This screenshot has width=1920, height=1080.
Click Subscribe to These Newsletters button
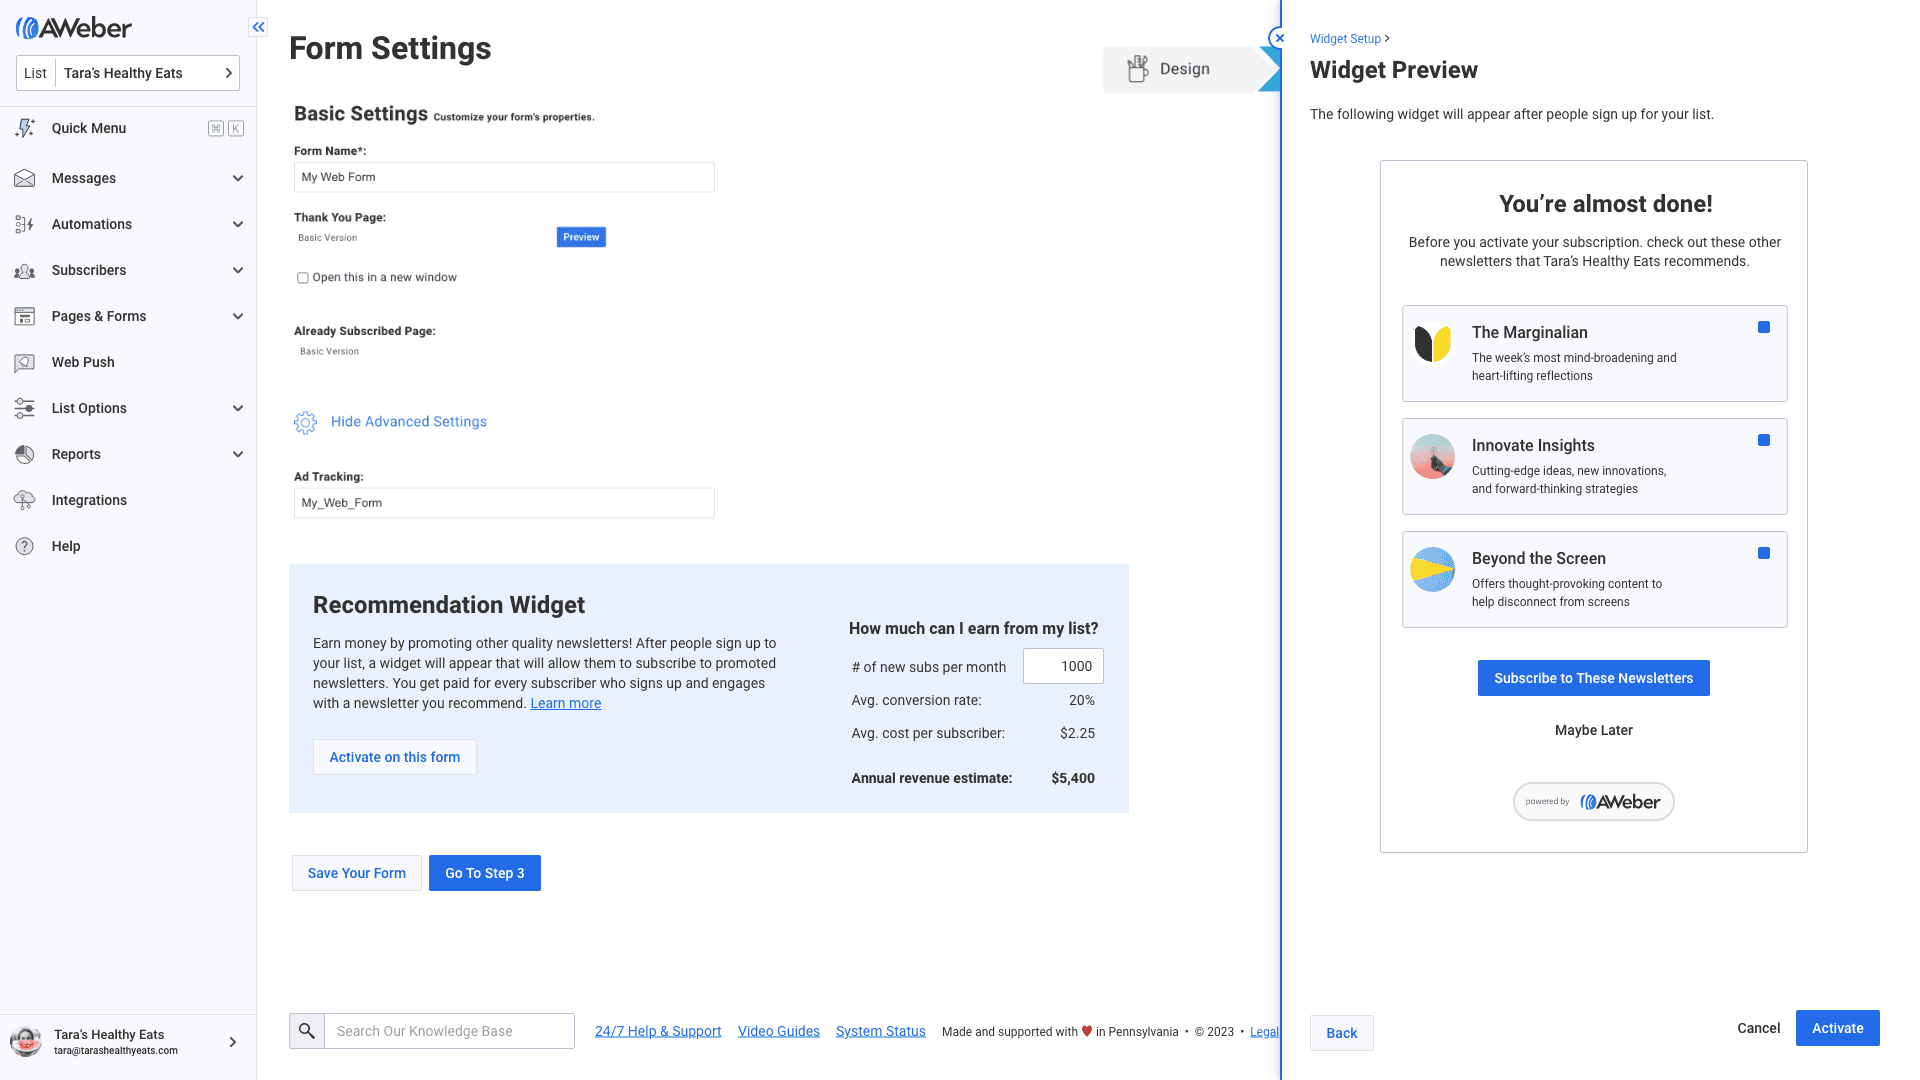pos(1594,678)
